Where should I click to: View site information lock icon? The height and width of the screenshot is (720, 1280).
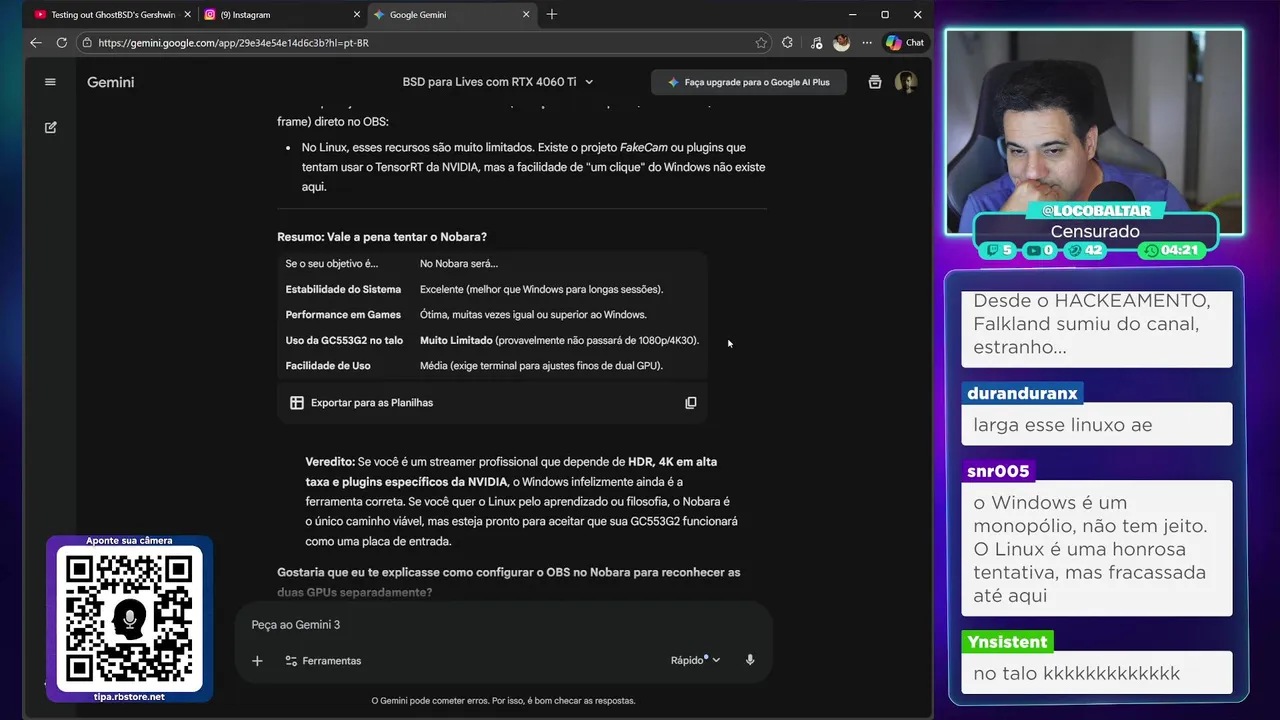tap(87, 43)
